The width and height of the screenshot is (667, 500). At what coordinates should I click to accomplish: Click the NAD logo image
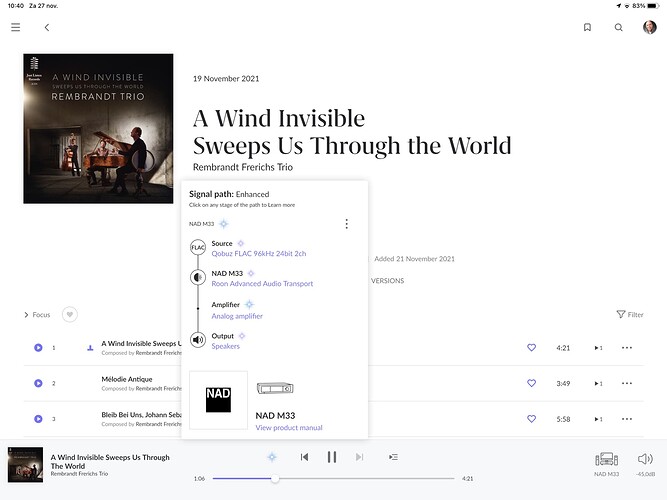[x=218, y=400]
